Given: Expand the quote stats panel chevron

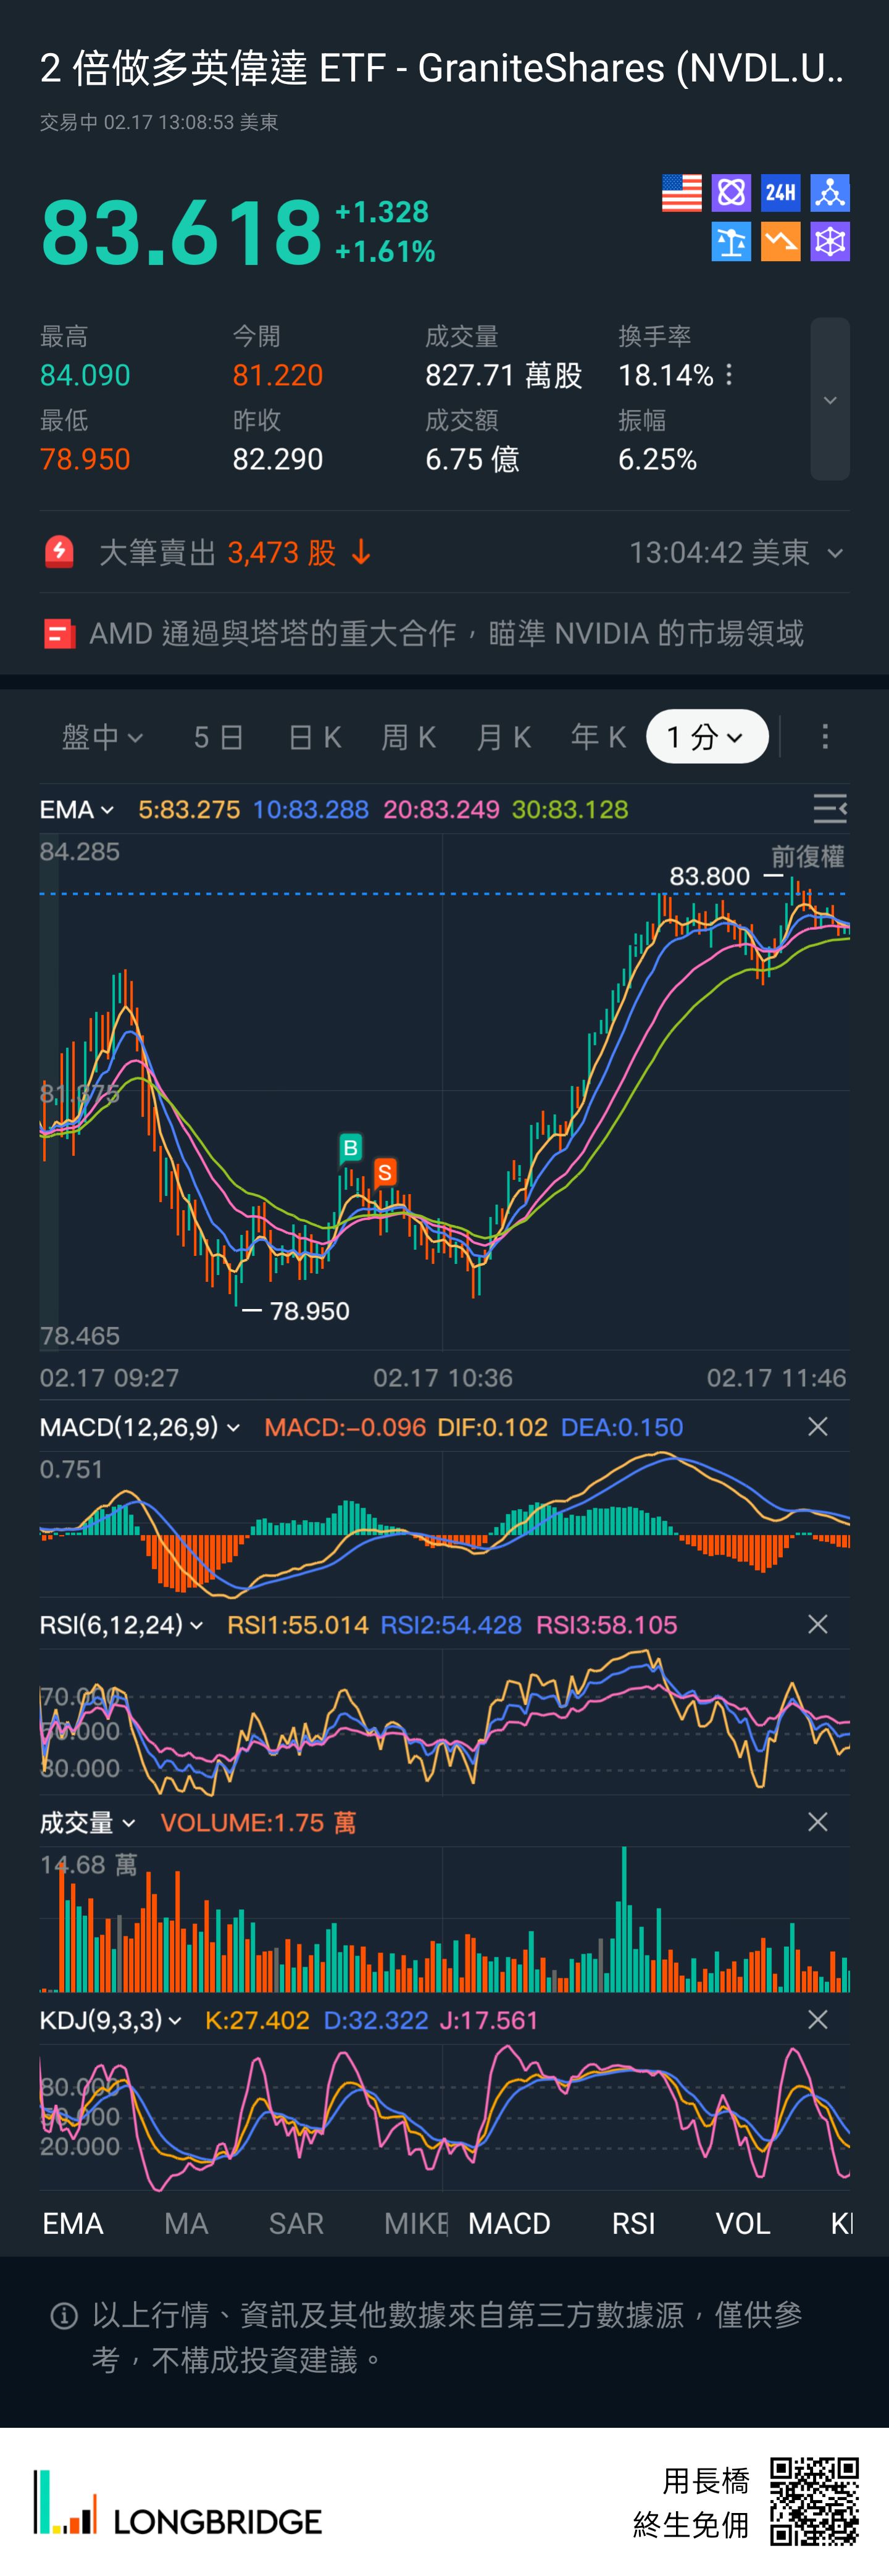Looking at the screenshot, I should pos(829,400).
